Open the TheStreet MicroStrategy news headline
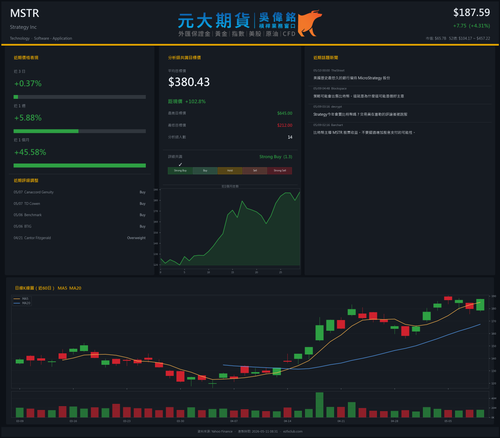 coord(351,78)
